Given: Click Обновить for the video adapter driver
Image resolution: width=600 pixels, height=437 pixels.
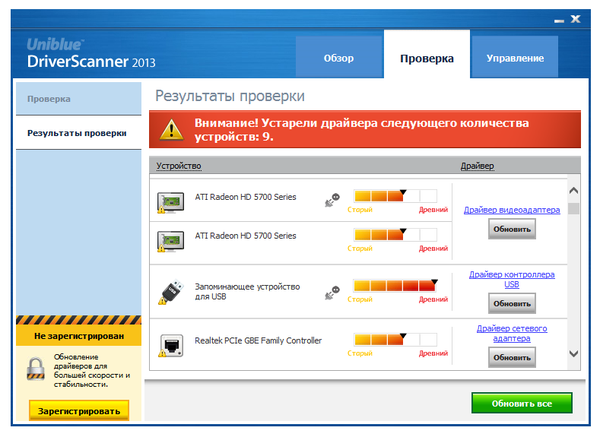Looking at the screenshot, I should 512,229.
